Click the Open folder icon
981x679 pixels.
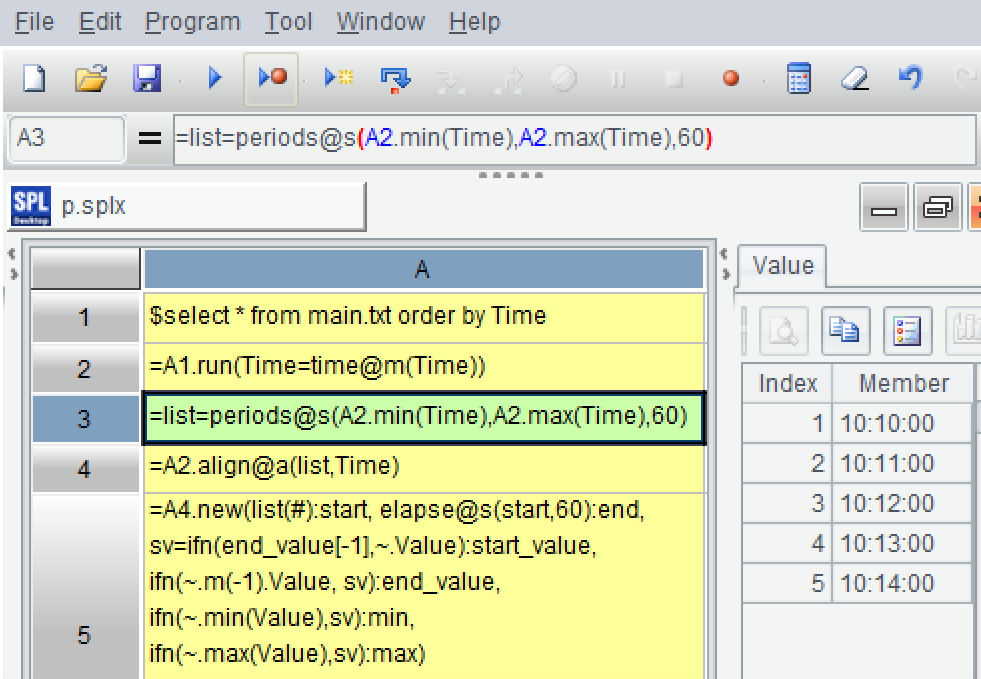coord(91,78)
